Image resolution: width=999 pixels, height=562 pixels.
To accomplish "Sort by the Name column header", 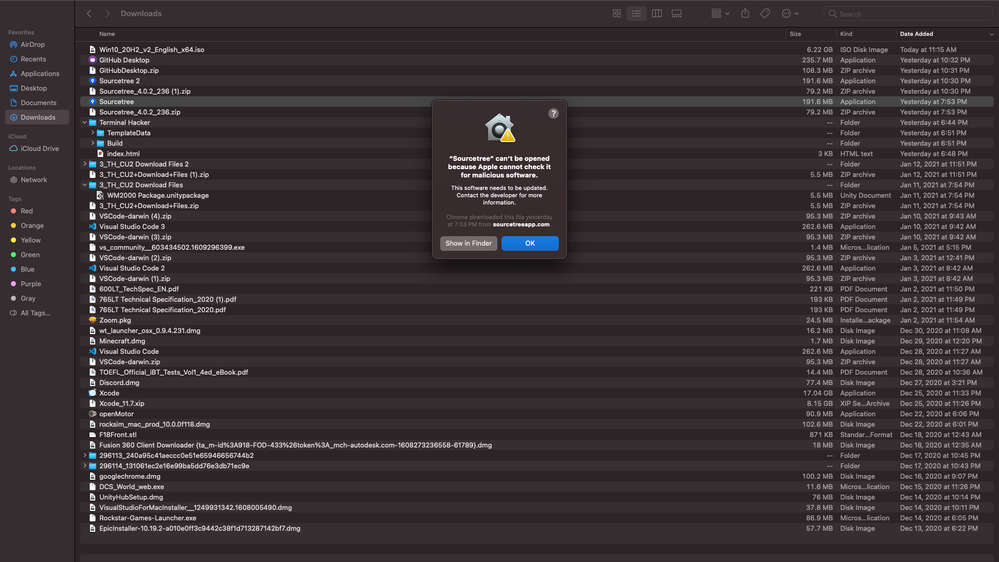I will [x=107, y=34].
